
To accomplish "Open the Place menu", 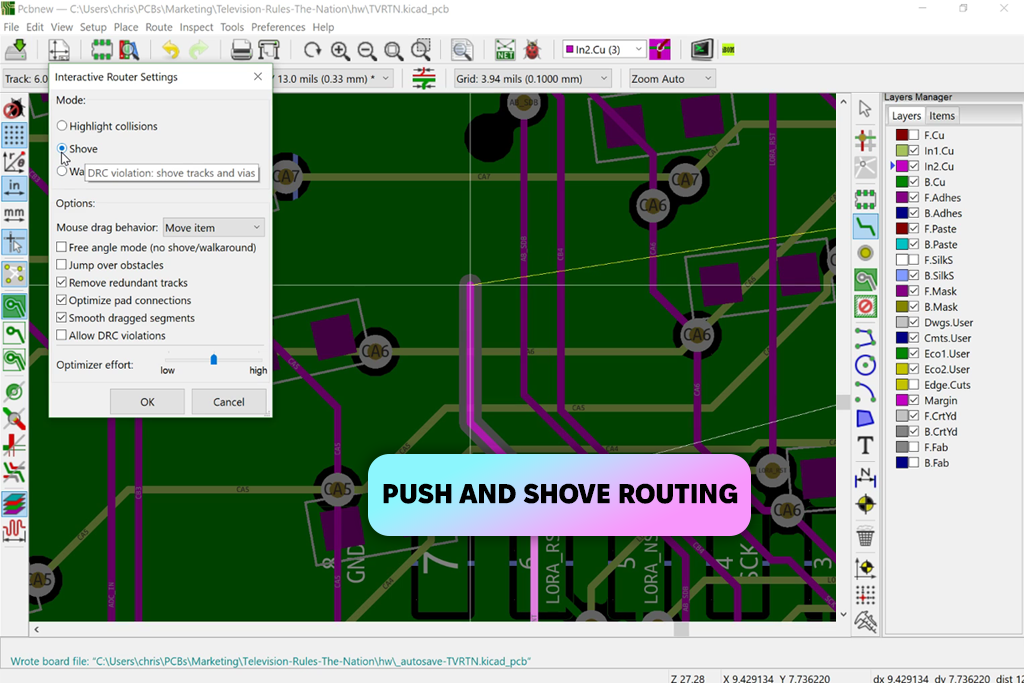I will (125, 27).
